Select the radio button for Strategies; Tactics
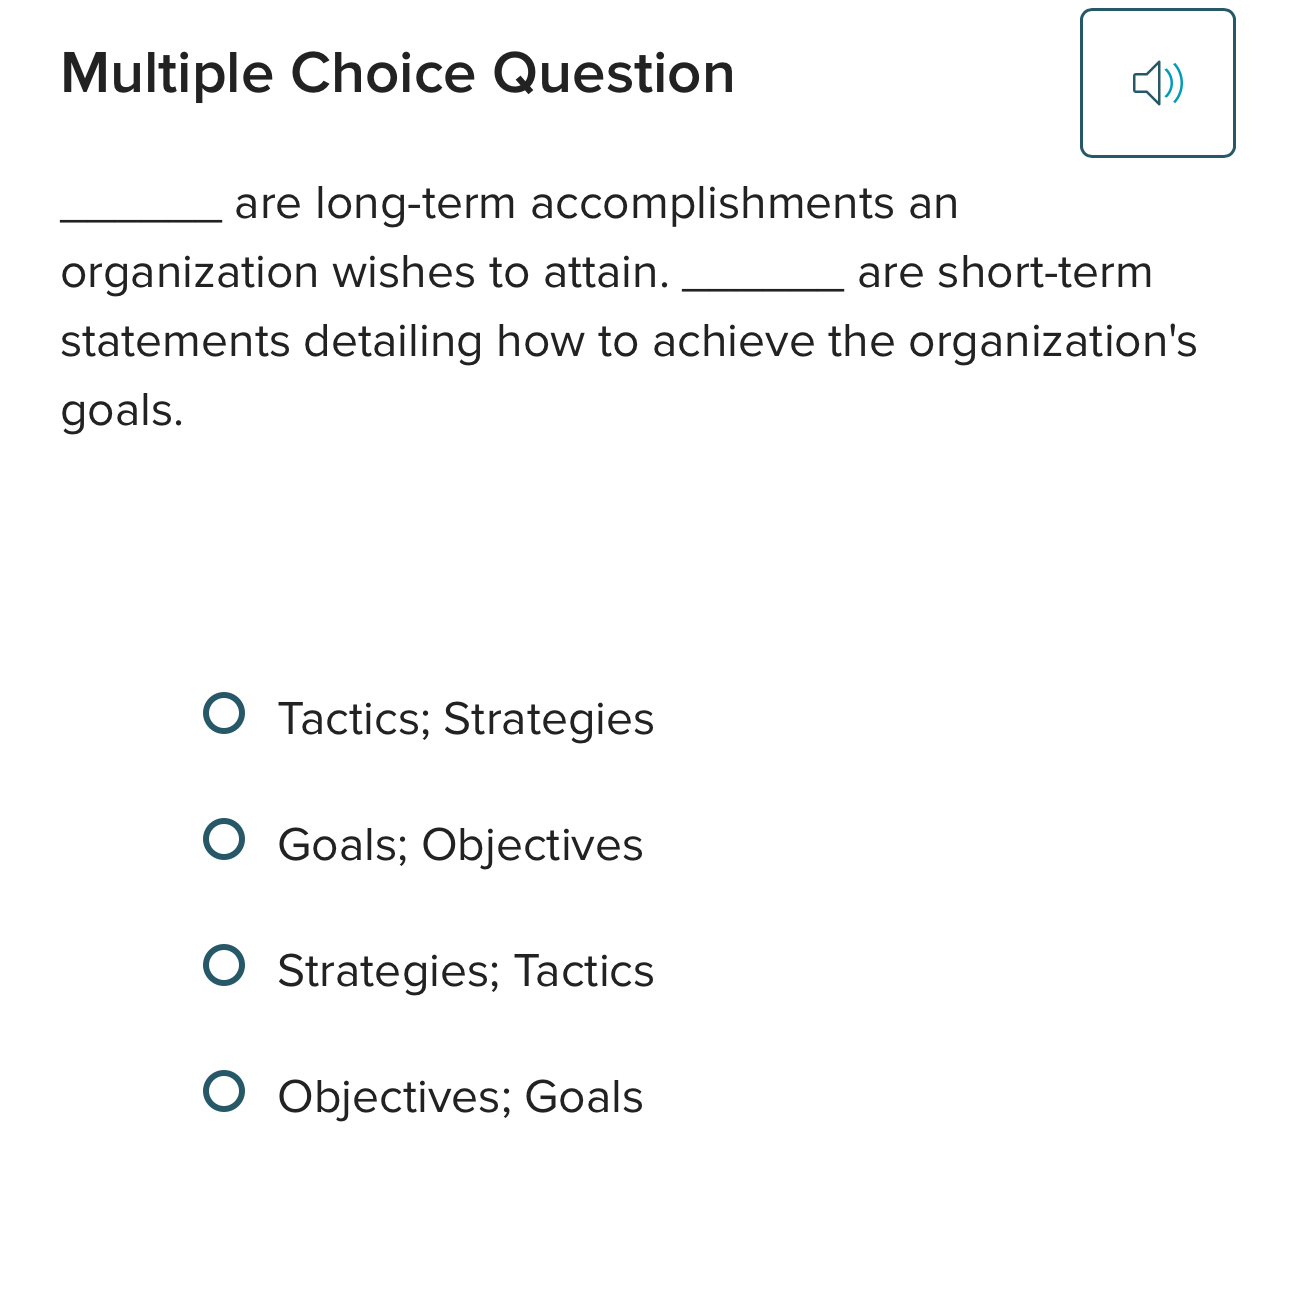 click(224, 965)
